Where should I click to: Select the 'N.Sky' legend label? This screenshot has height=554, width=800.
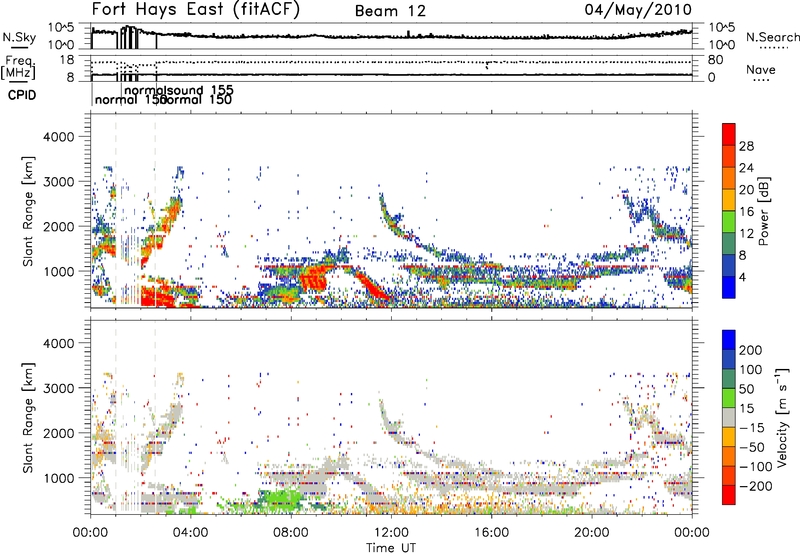pyautogui.click(x=19, y=37)
